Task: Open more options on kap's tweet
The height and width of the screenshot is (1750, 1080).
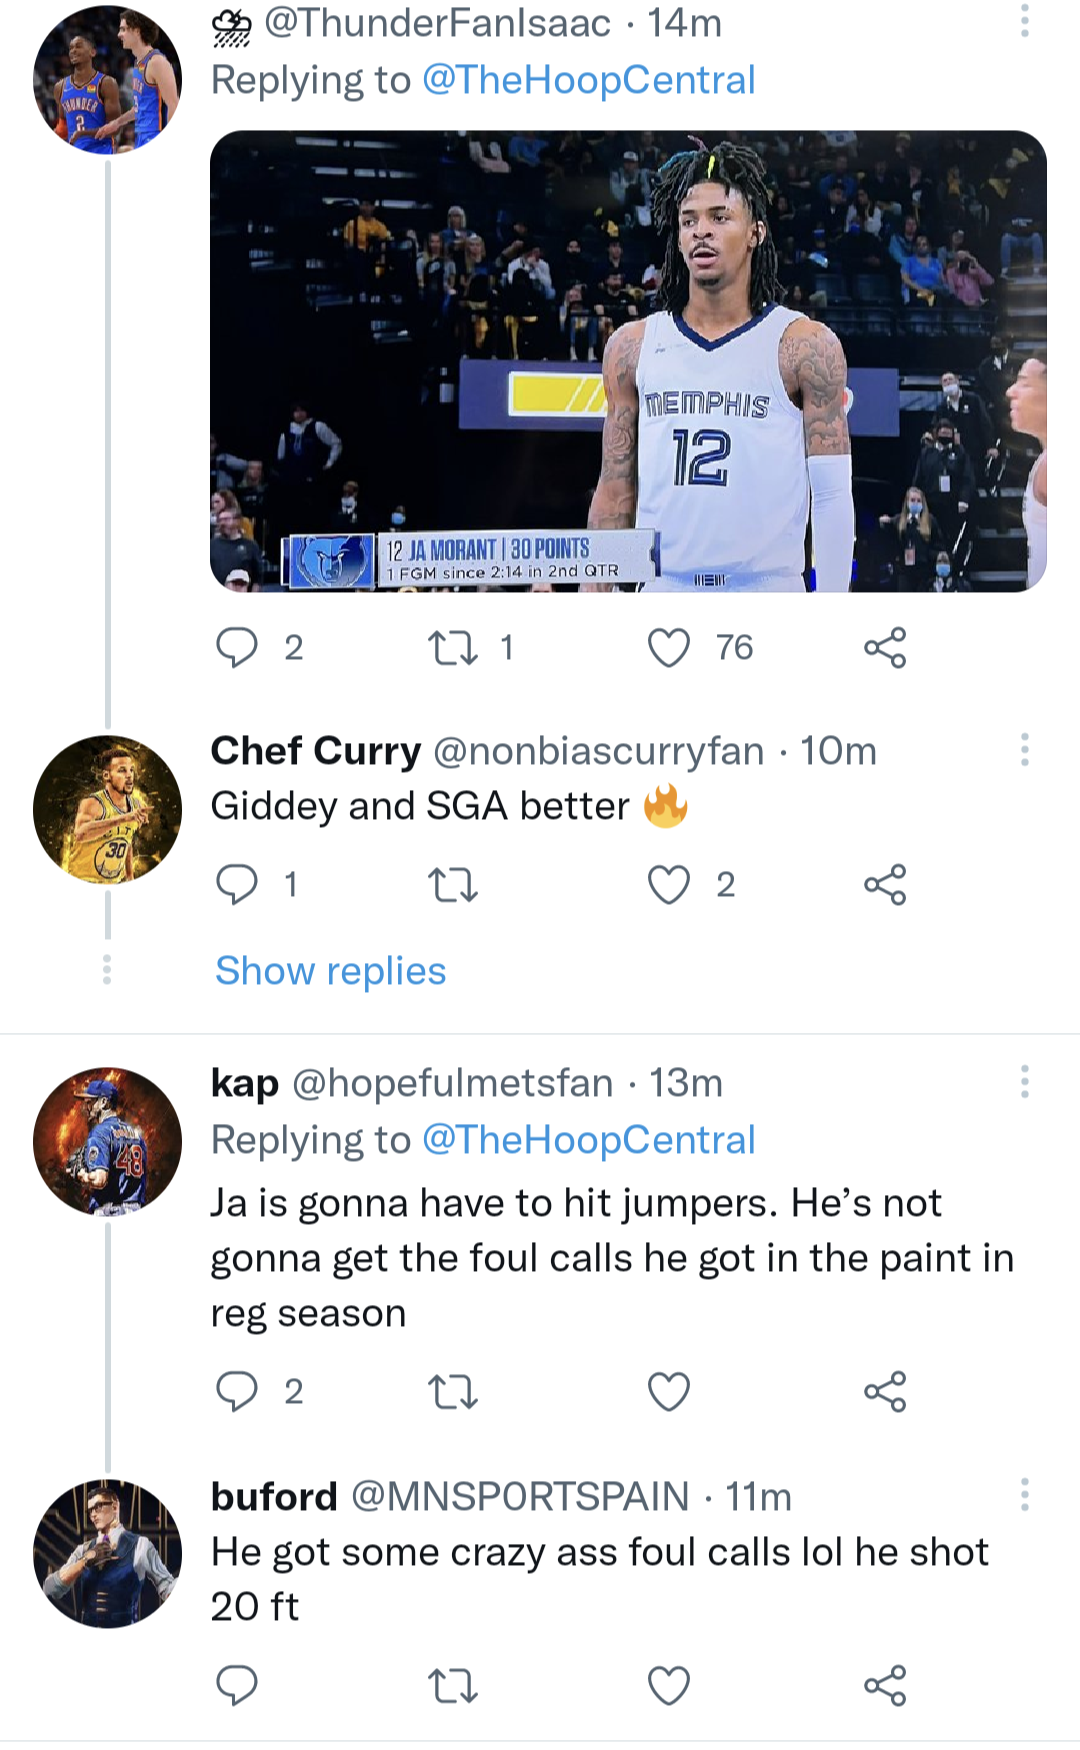Action: [x=1024, y=1081]
